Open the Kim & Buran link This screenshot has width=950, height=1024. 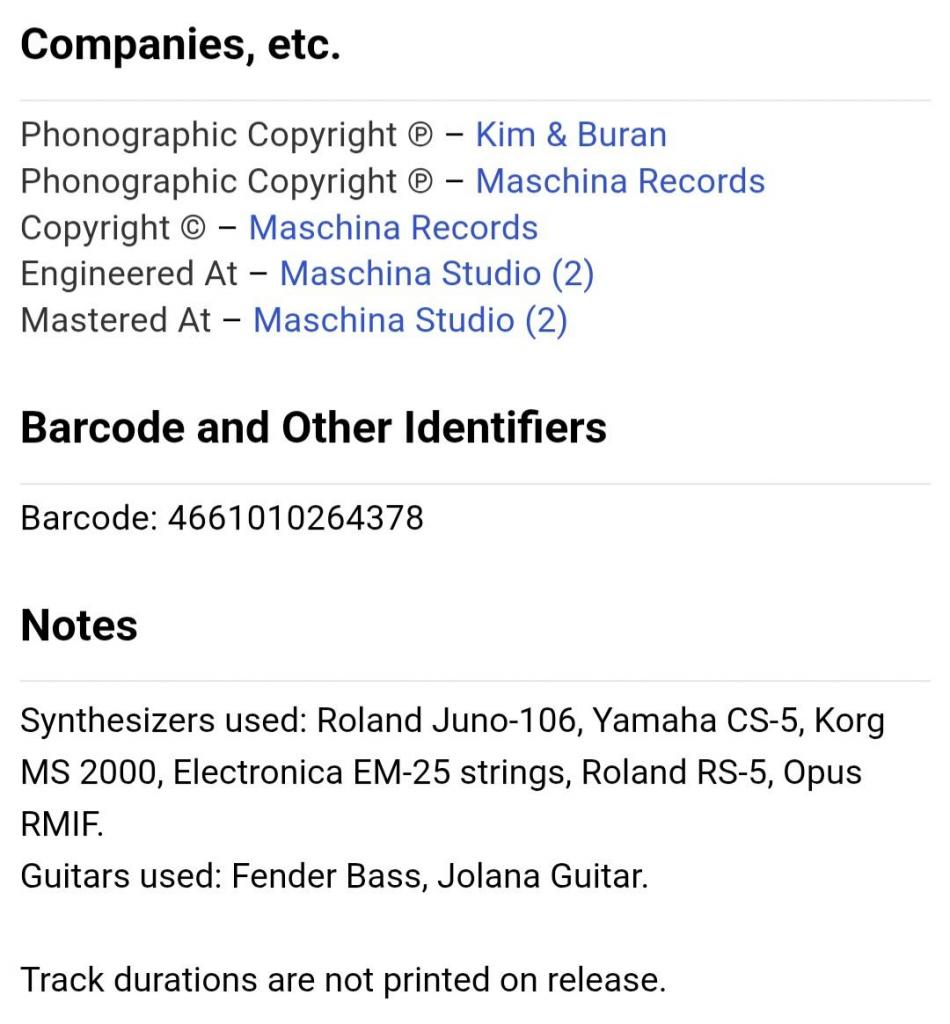570,135
